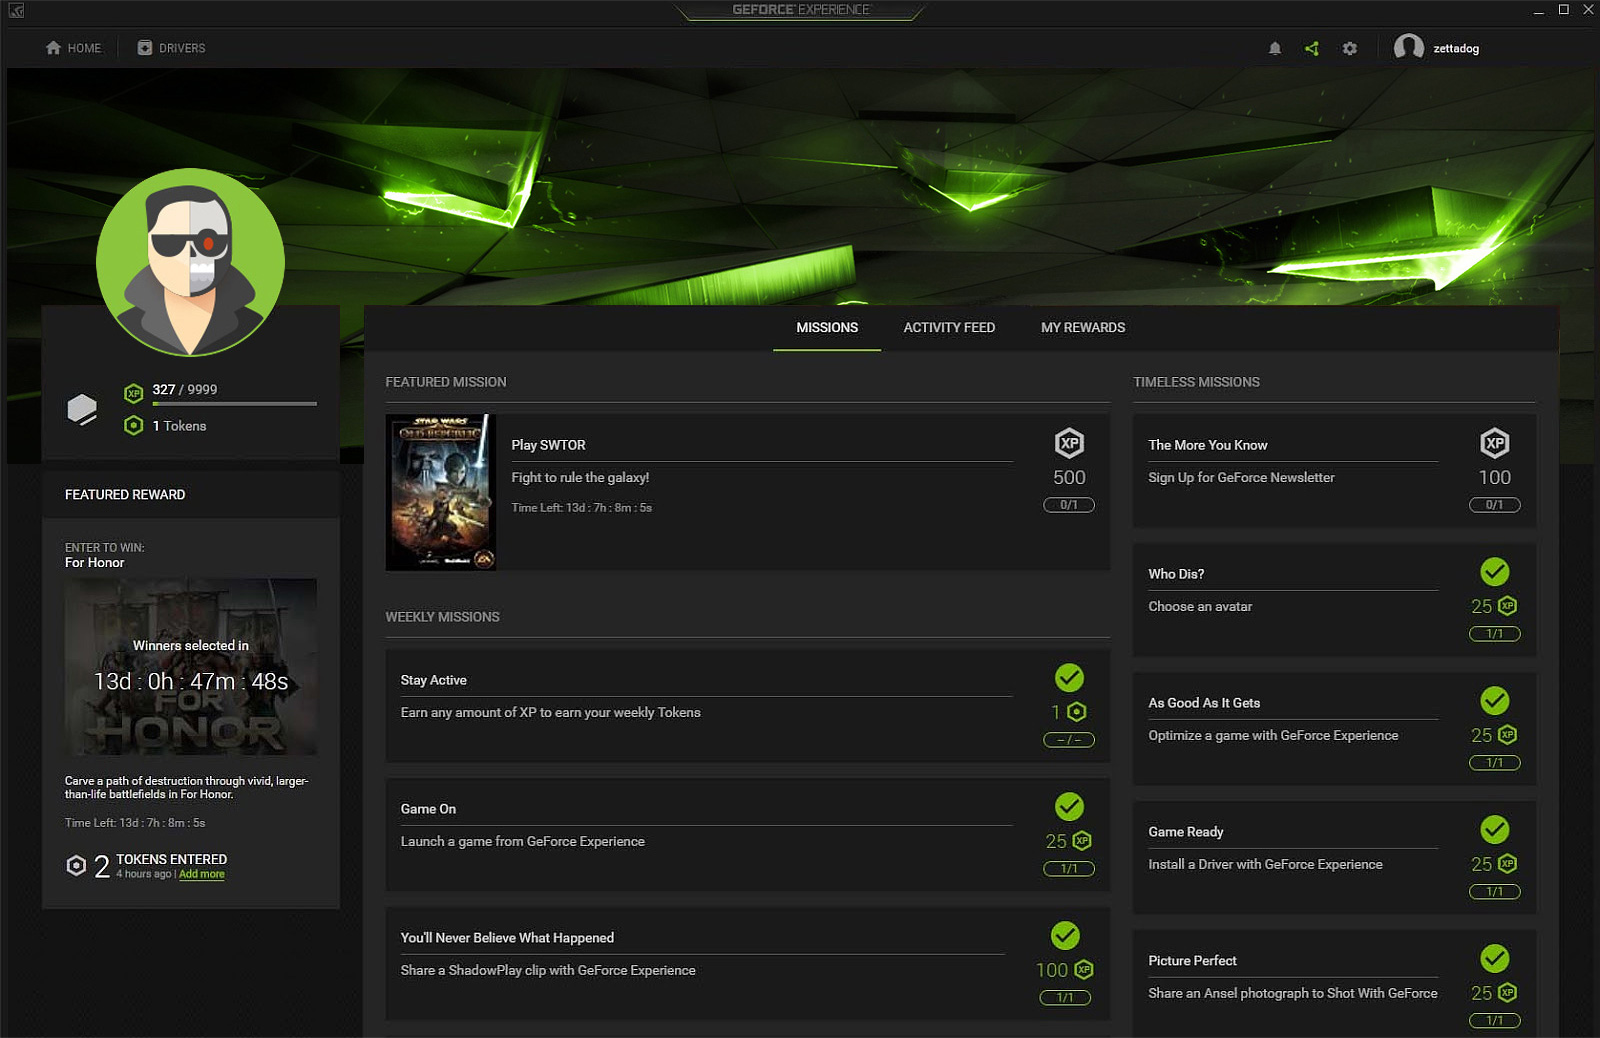Screen dimensions: 1600x1038
Task: Open the For Honor reward thumbnail
Action: 191,667
